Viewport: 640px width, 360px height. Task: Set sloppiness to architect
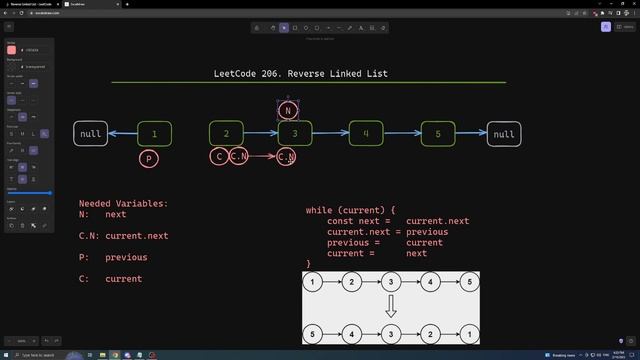point(11,117)
